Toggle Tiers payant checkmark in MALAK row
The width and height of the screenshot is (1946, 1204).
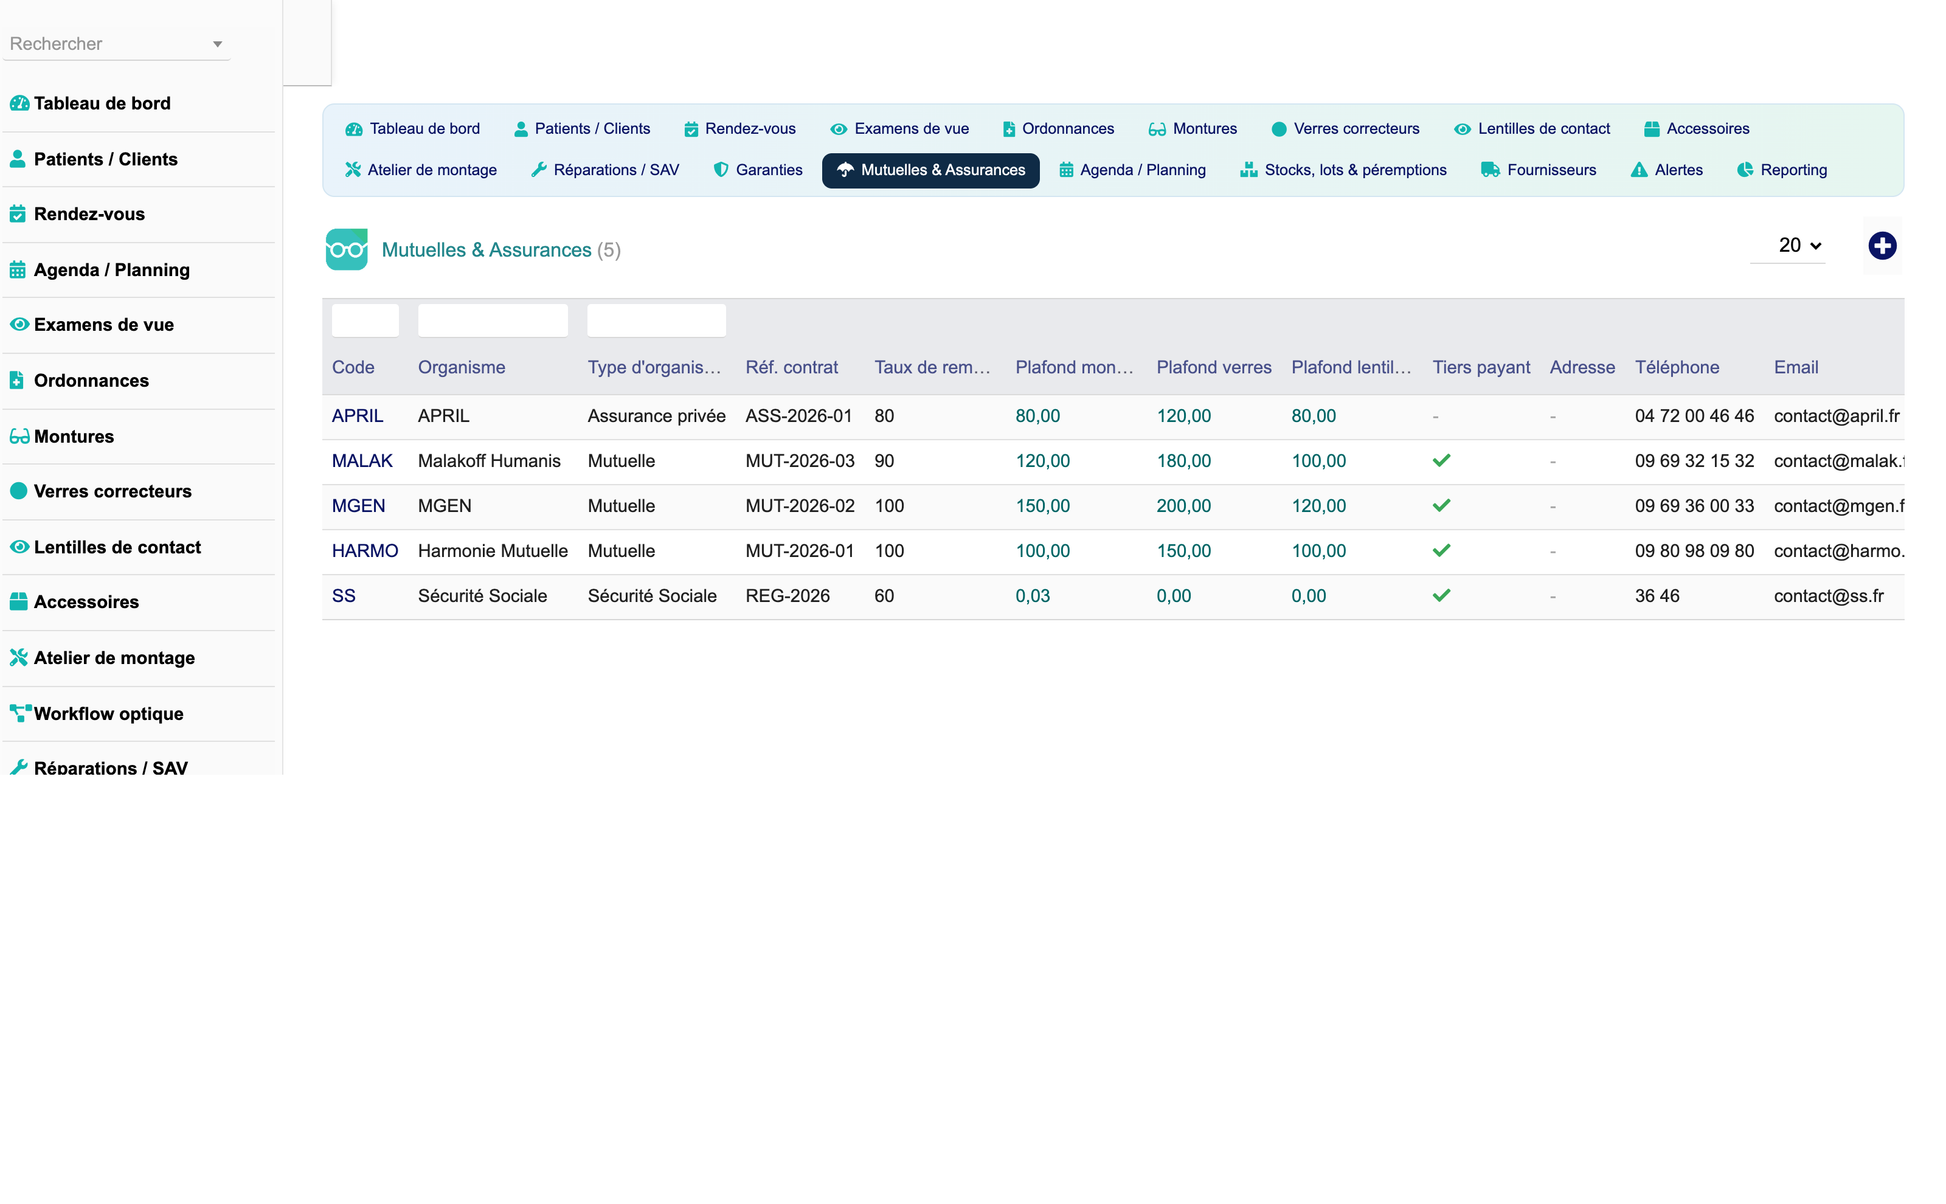click(x=1441, y=461)
